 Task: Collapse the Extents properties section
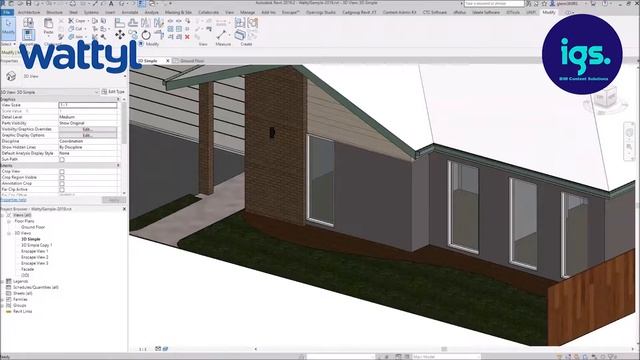(118, 166)
